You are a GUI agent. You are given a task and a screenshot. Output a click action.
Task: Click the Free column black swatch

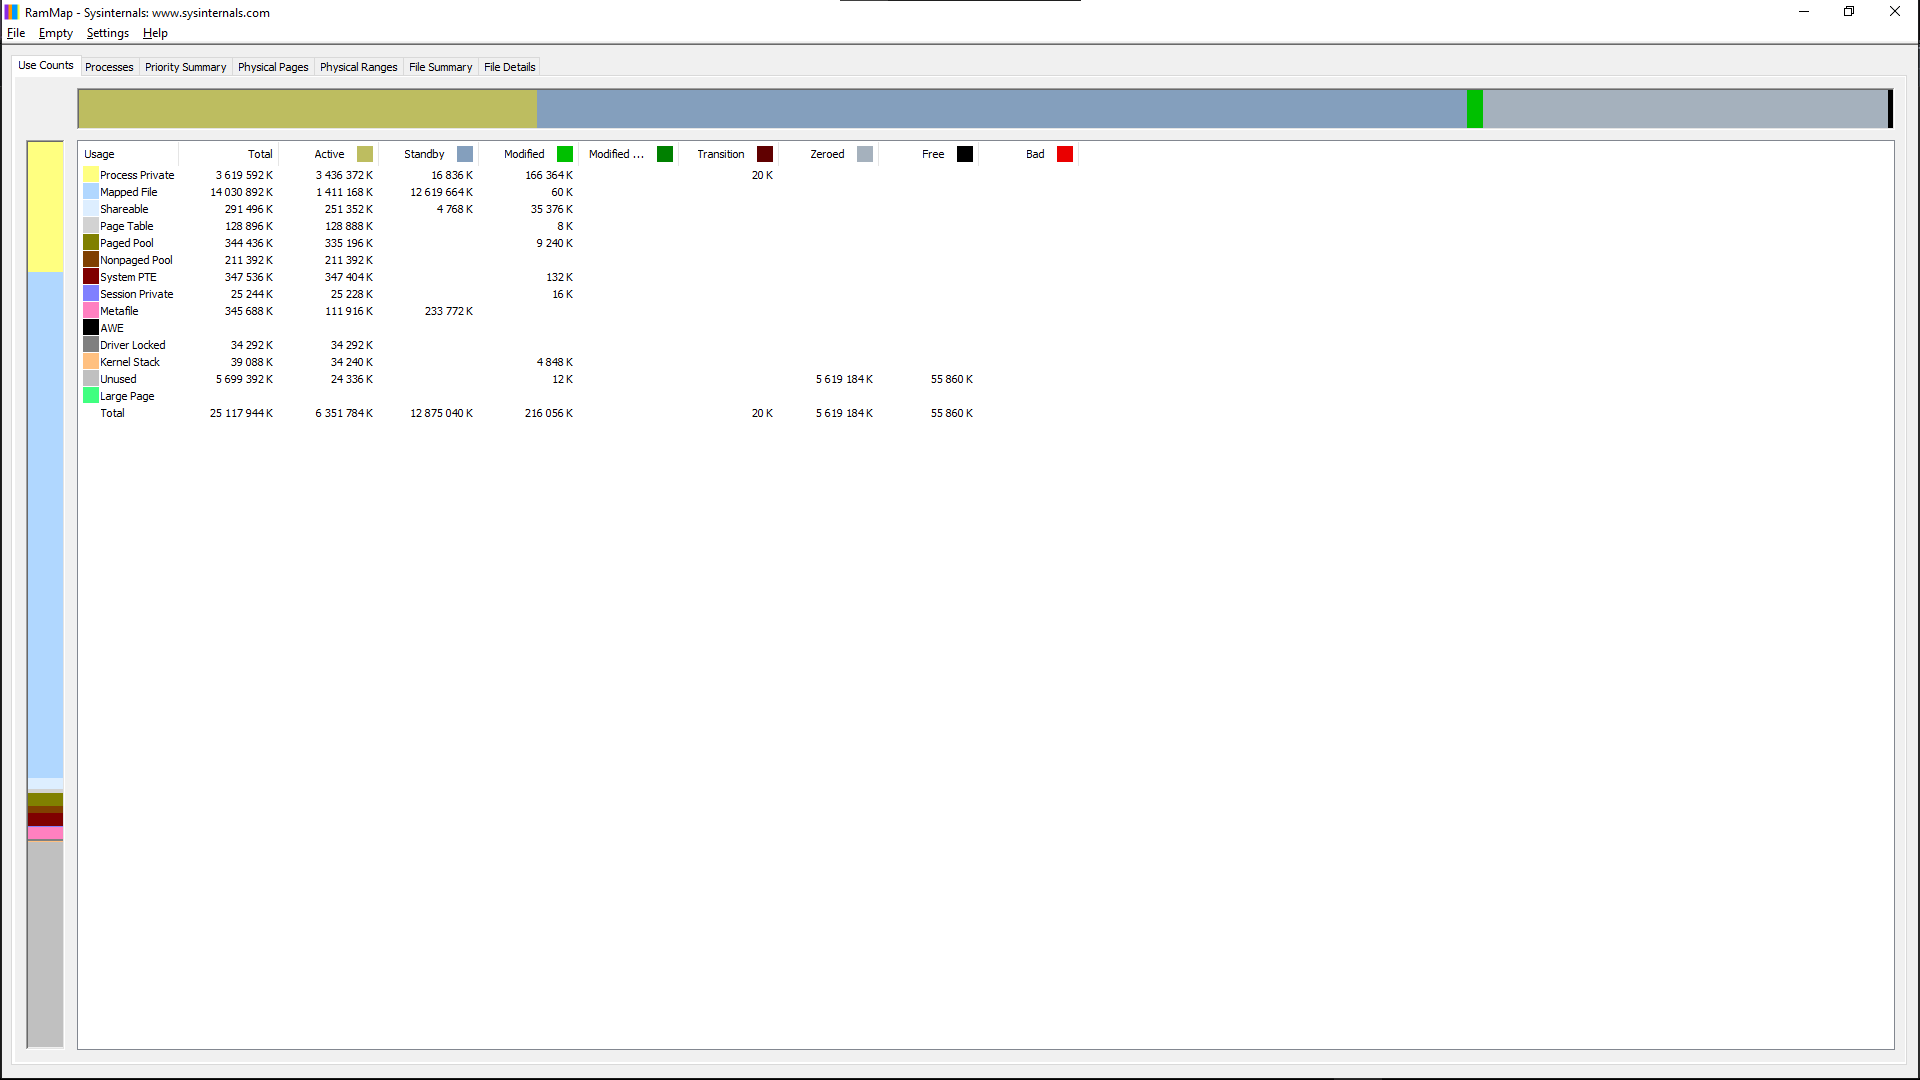[965, 154]
